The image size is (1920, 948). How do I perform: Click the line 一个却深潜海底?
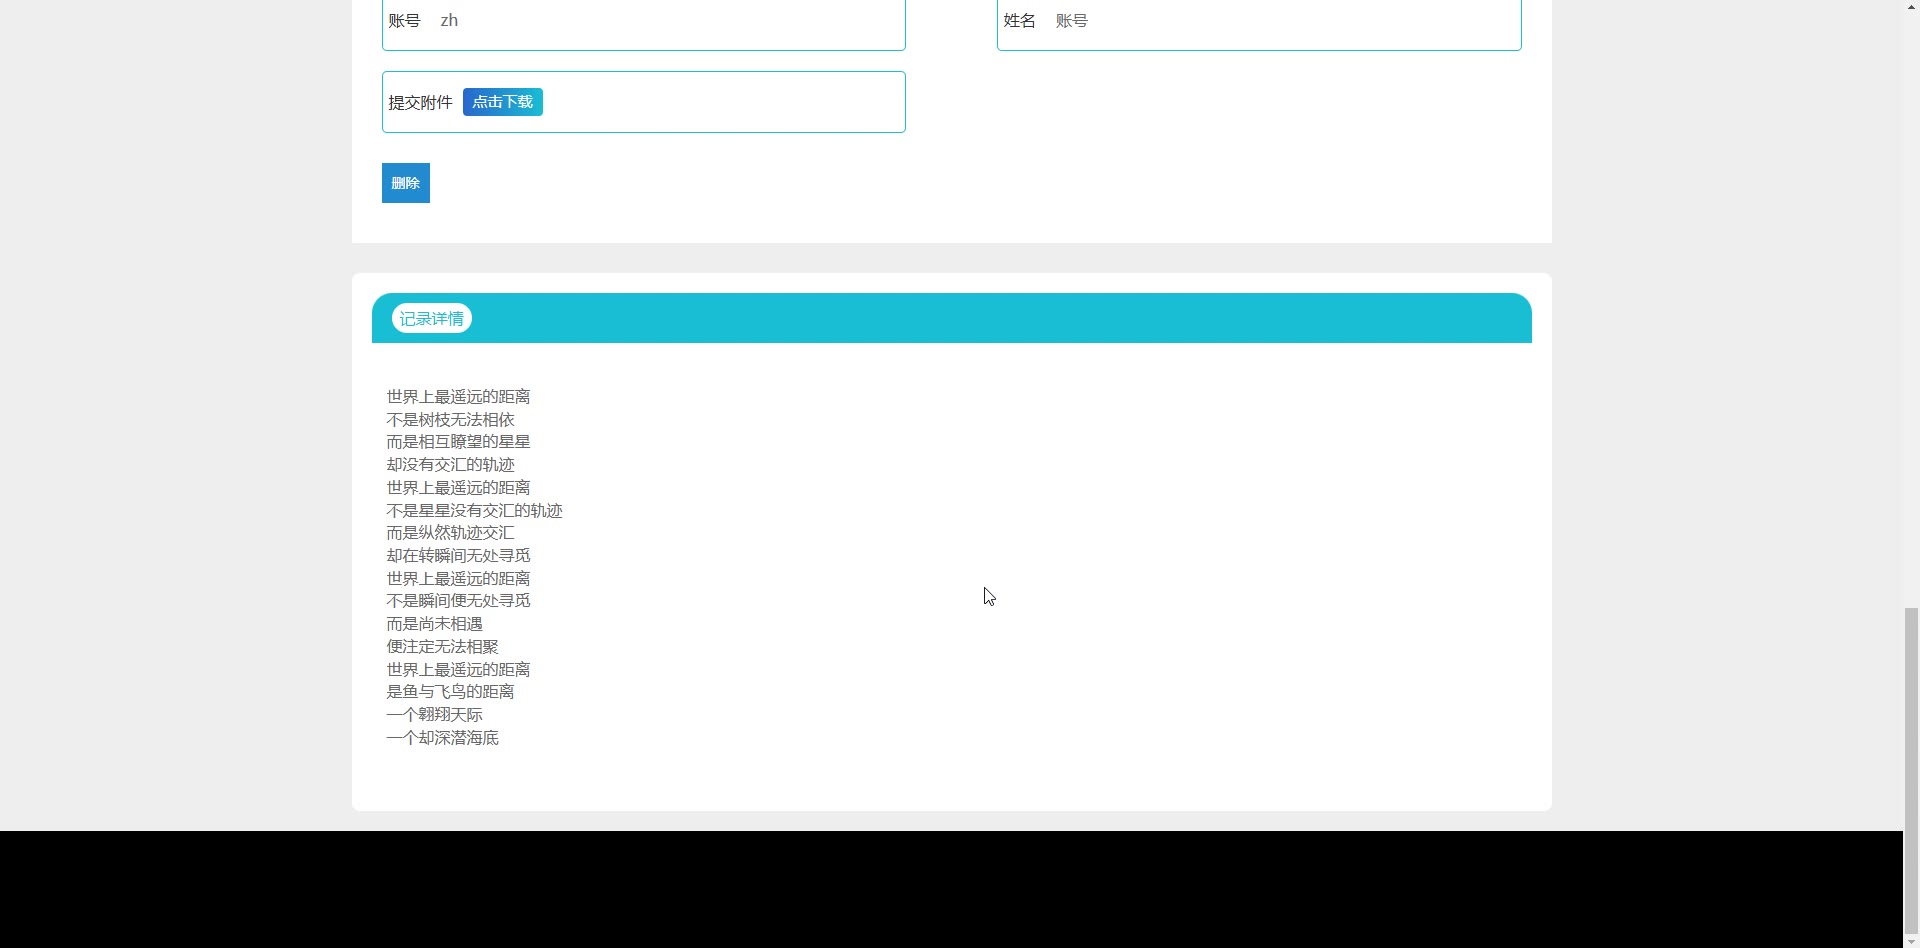click(x=443, y=738)
